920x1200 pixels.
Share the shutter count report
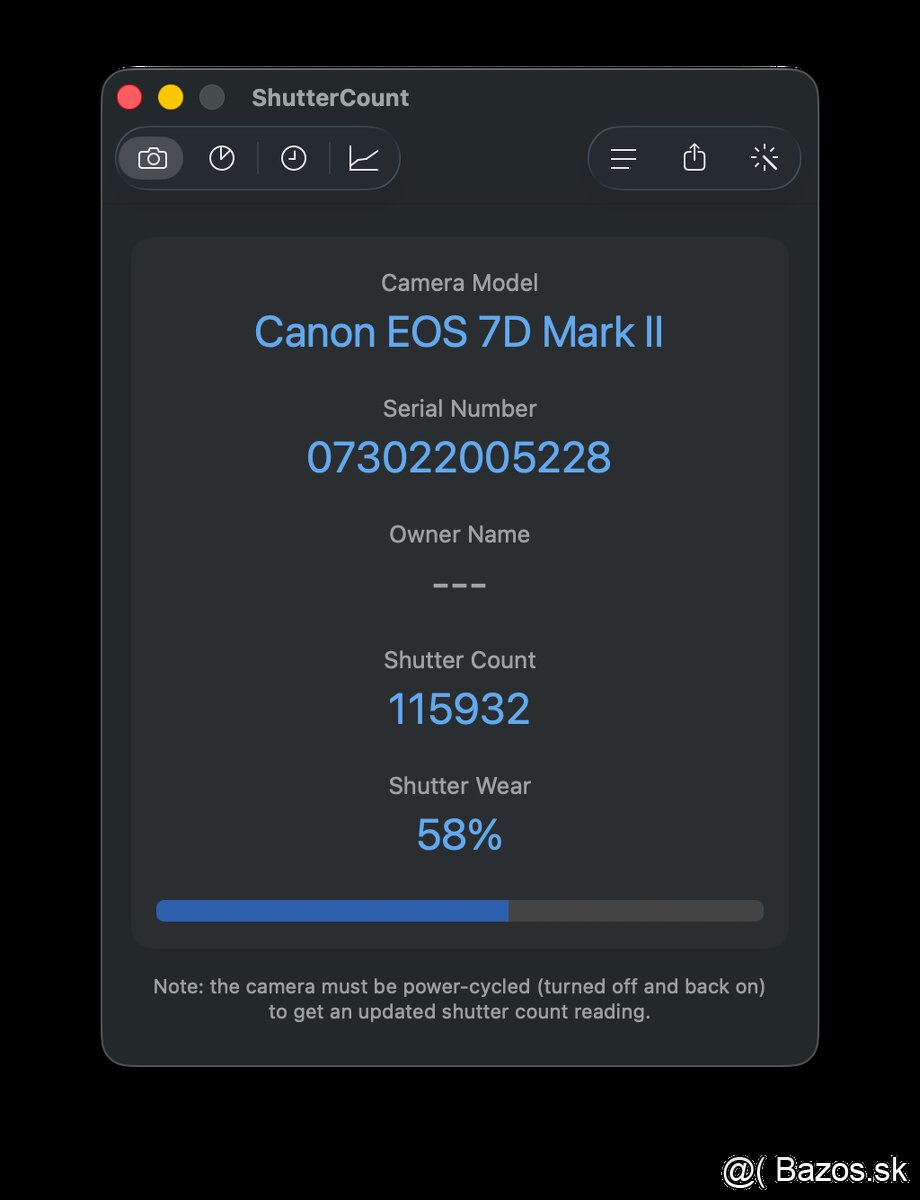[x=694, y=158]
